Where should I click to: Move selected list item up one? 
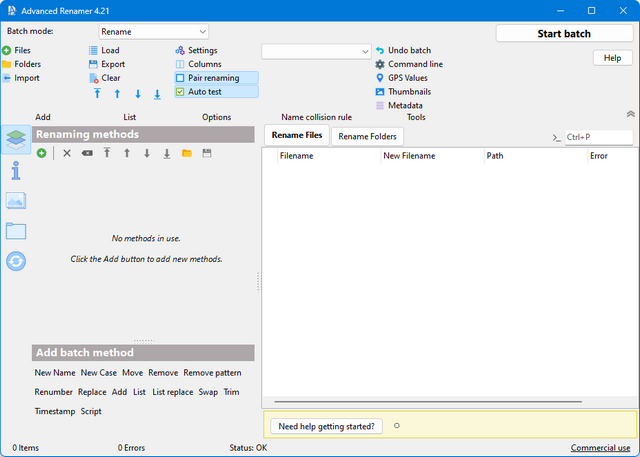pyautogui.click(x=117, y=93)
